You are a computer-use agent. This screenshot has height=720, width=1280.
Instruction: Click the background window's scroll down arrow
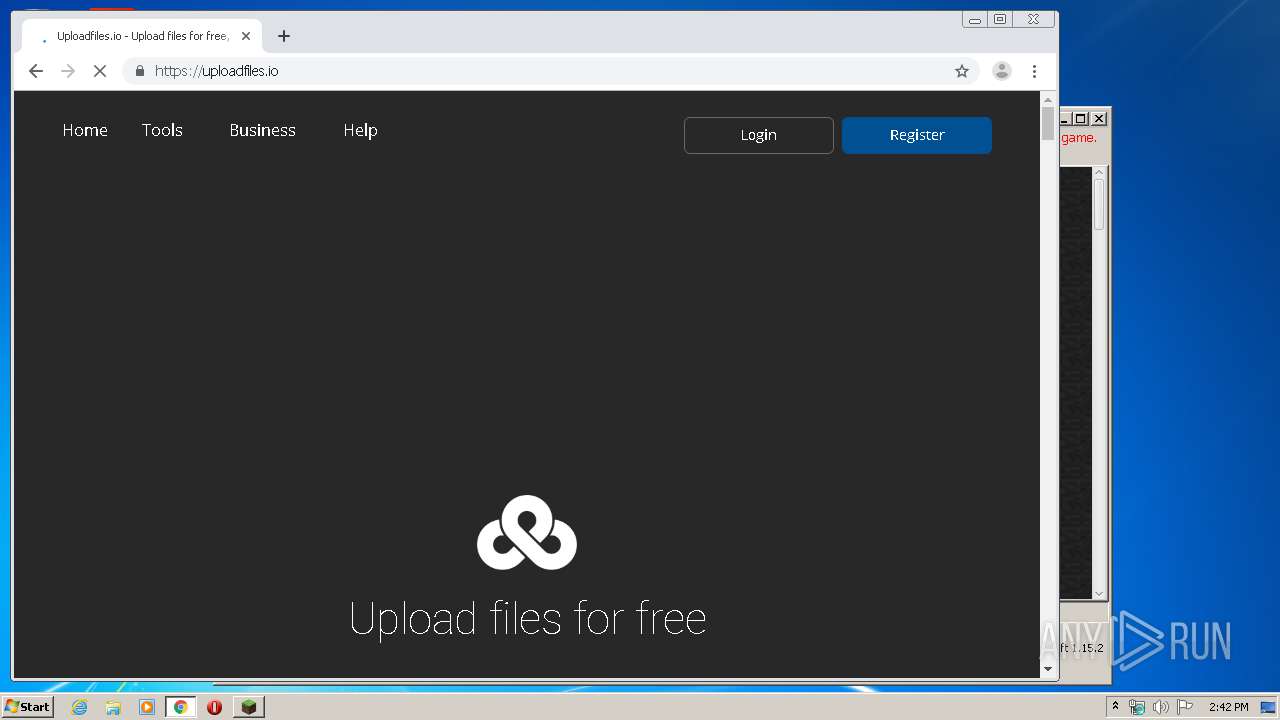[x=1099, y=593]
